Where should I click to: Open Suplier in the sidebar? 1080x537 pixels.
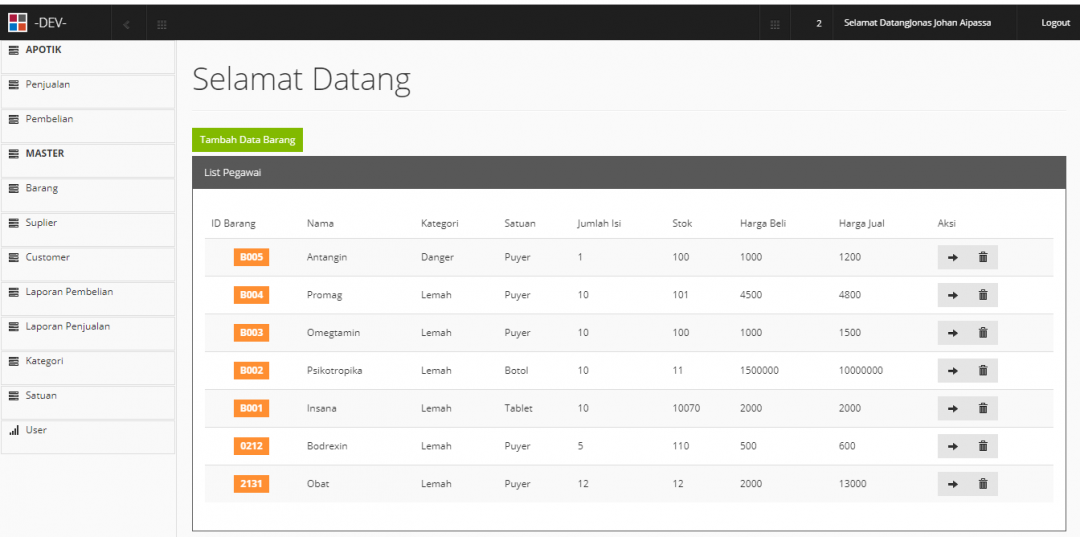(88, 230)
